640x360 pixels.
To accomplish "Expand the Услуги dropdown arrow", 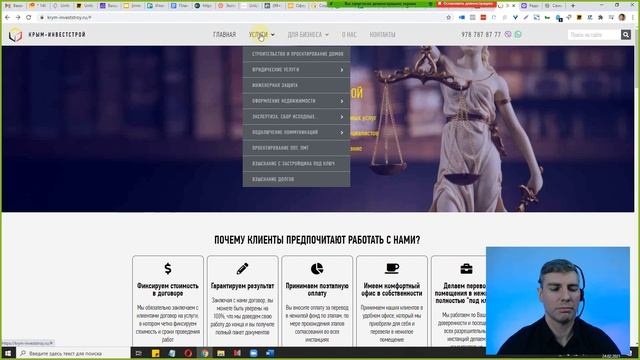I will (x=273, y=35).
